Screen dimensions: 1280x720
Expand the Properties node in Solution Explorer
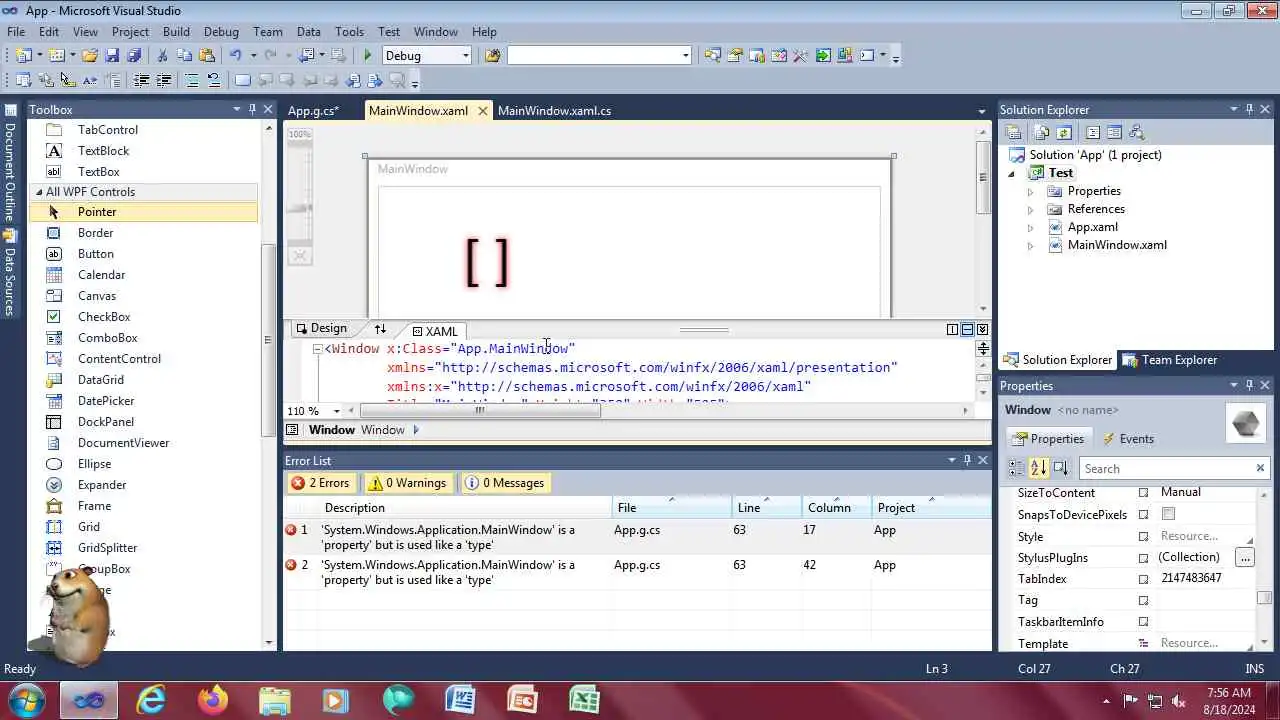[x=1030, y=191]
